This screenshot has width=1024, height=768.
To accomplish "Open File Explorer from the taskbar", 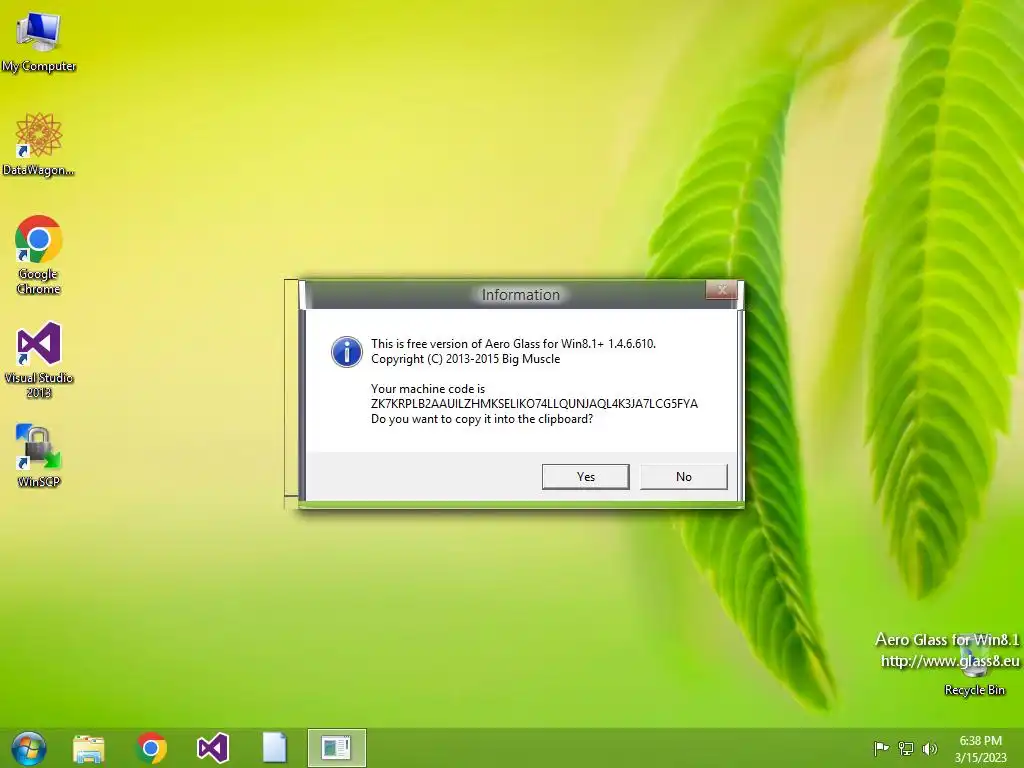I will pyautogui.click(x=89, y=748).
